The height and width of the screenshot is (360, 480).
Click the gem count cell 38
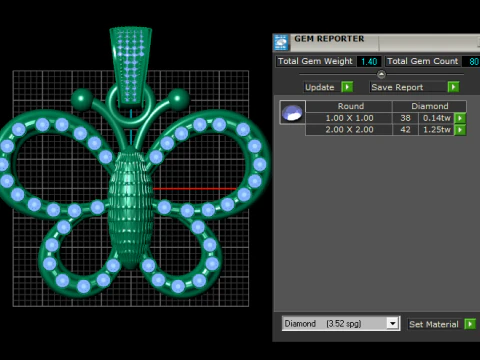405,118
